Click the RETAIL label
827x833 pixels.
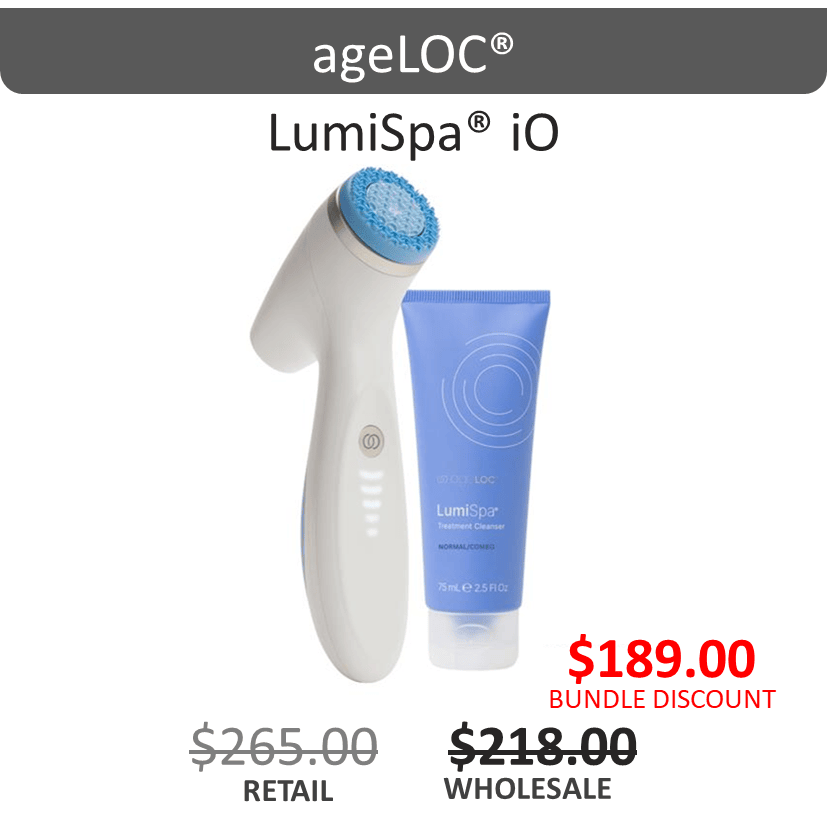click(288, 790)
